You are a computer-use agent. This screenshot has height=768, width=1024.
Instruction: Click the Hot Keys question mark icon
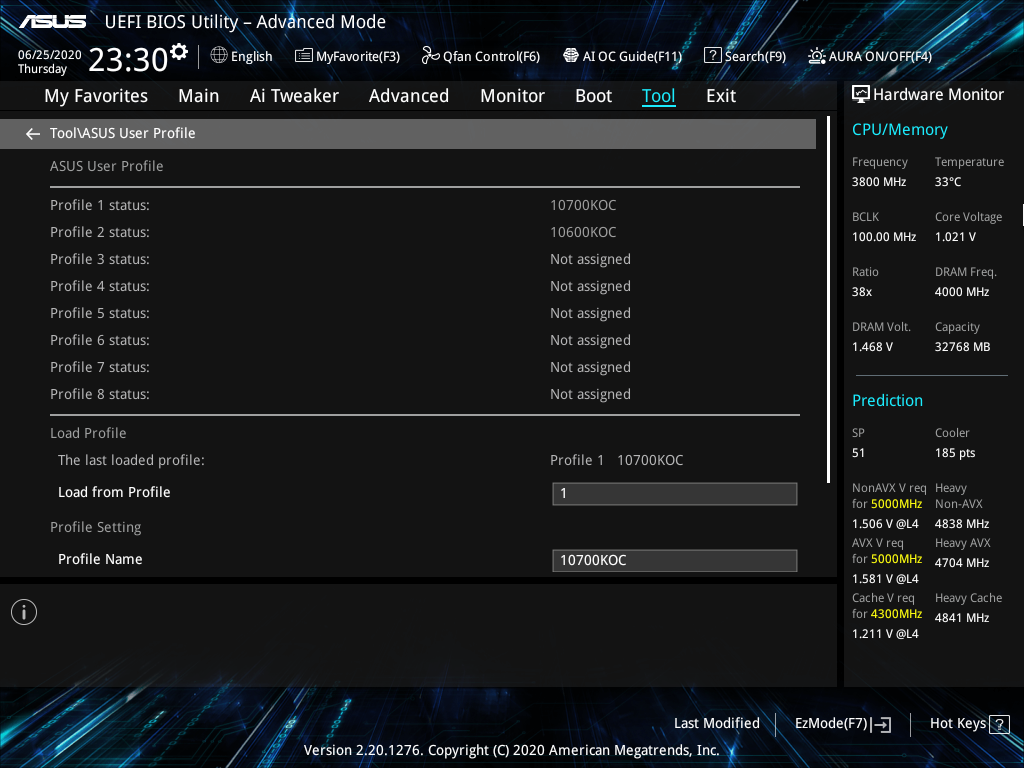[x=999, y=724]
